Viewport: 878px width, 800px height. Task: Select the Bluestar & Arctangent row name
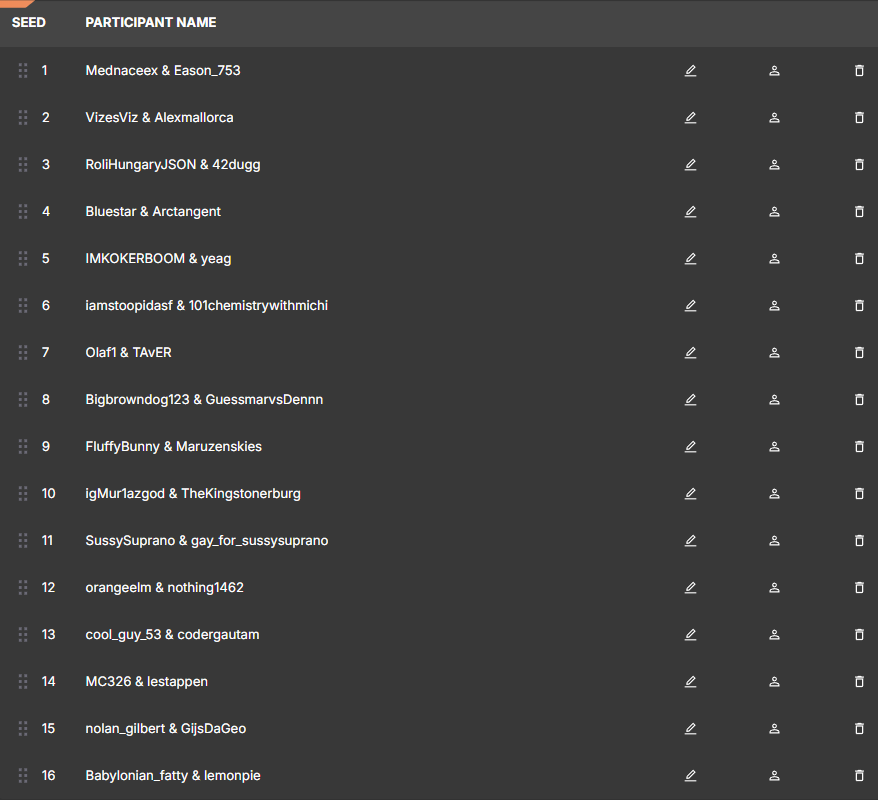(x=153, y=212)
